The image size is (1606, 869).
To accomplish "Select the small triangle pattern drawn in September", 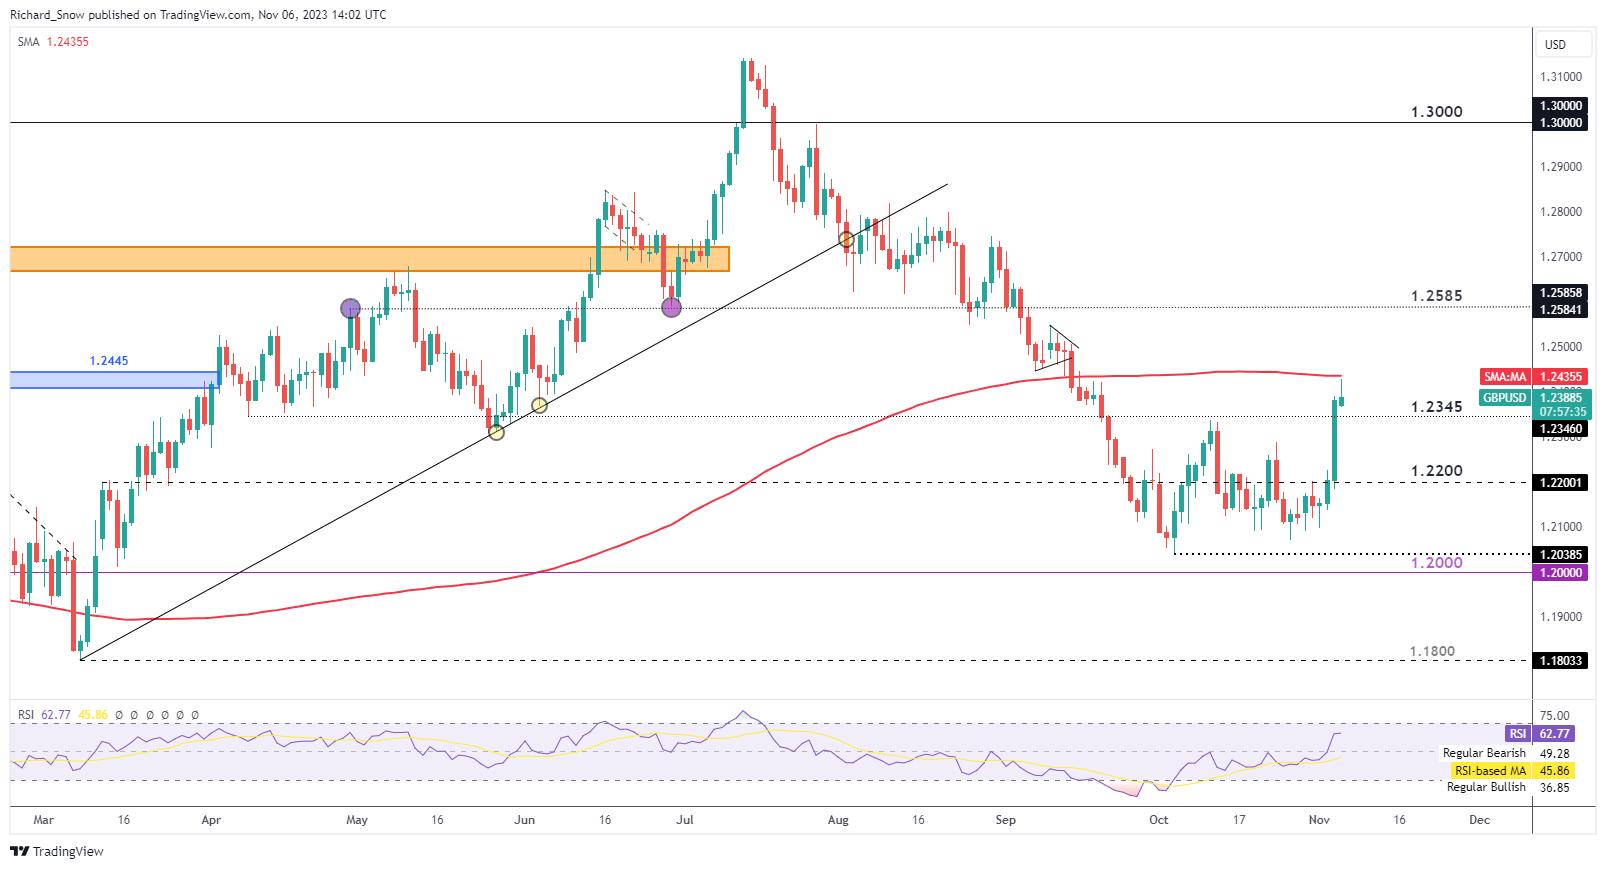I will pos(1056,349).
